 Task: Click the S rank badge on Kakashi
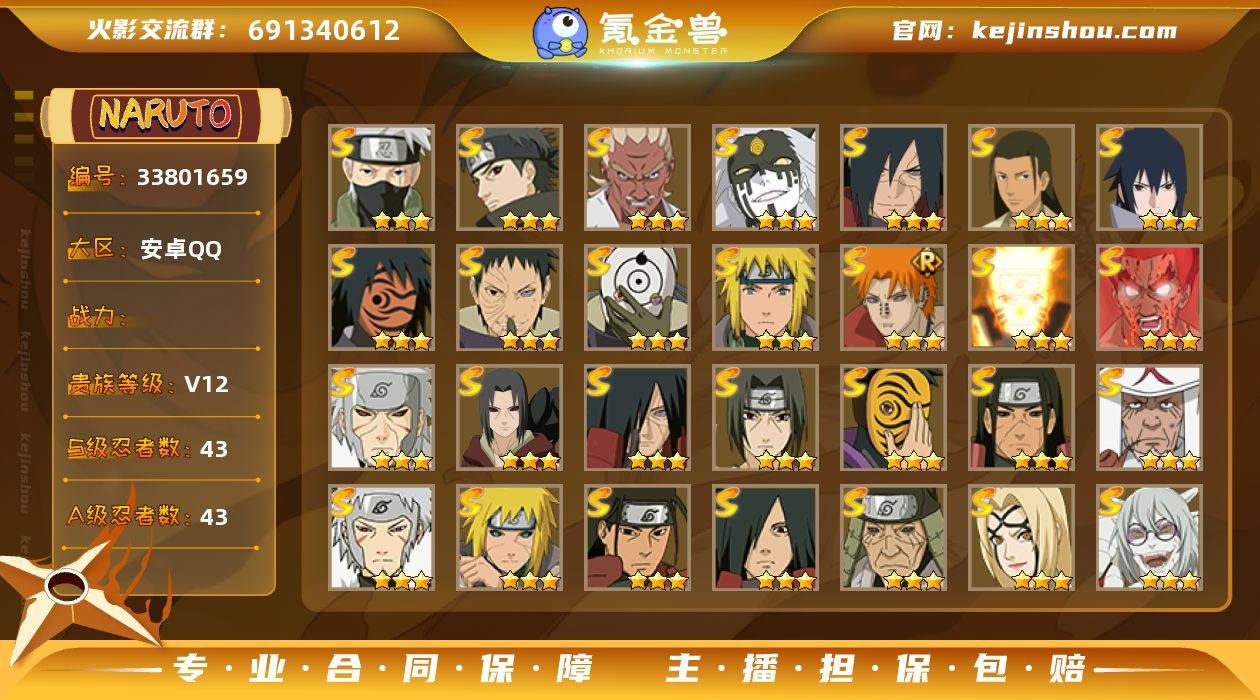point(343,142)
